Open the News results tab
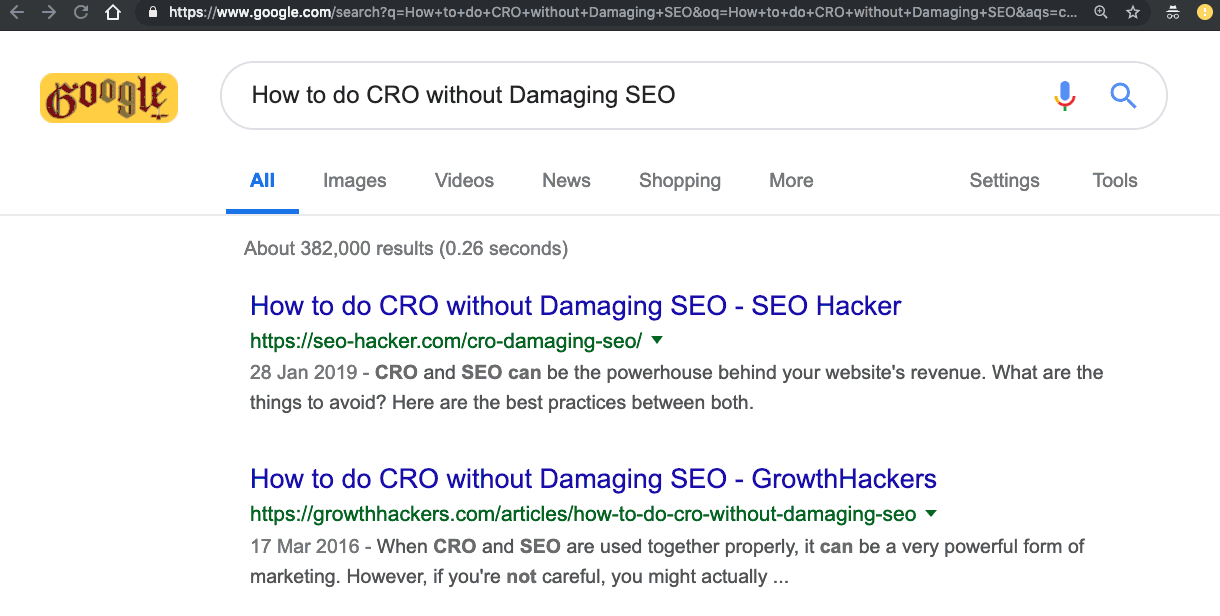Viewport: 1220px width, 616px height. (566, 180)
